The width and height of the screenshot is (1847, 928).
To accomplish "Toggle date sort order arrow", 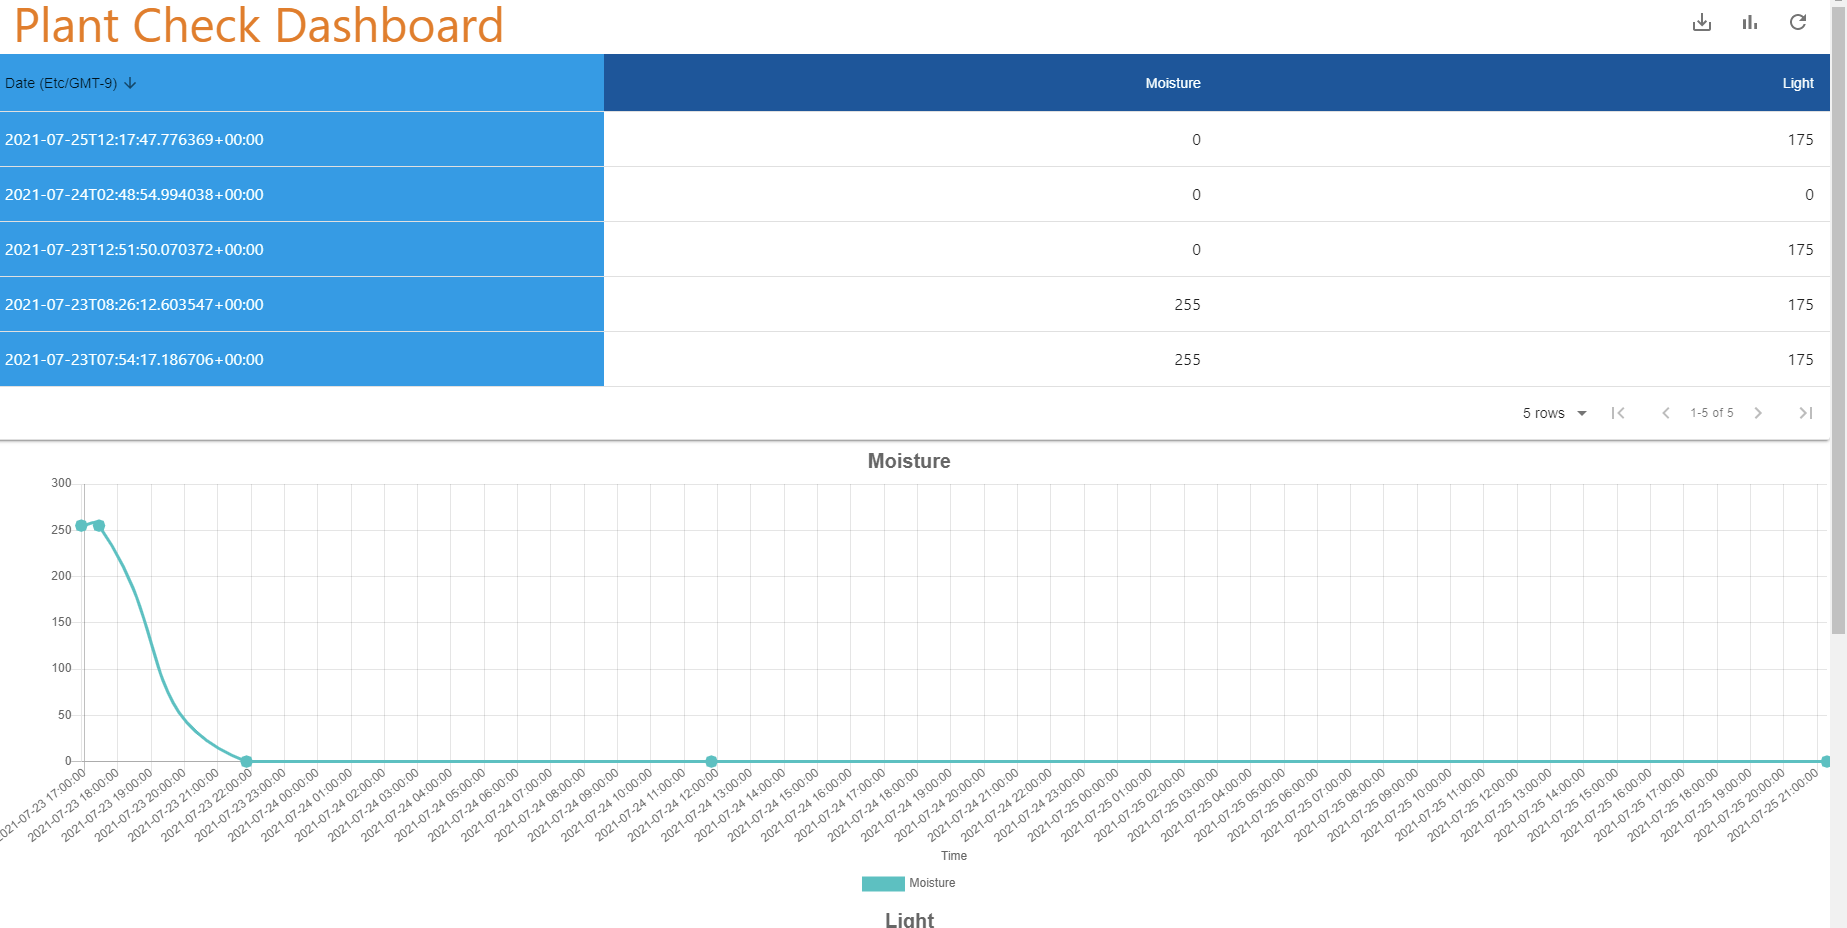I will (x=130, y=83).
